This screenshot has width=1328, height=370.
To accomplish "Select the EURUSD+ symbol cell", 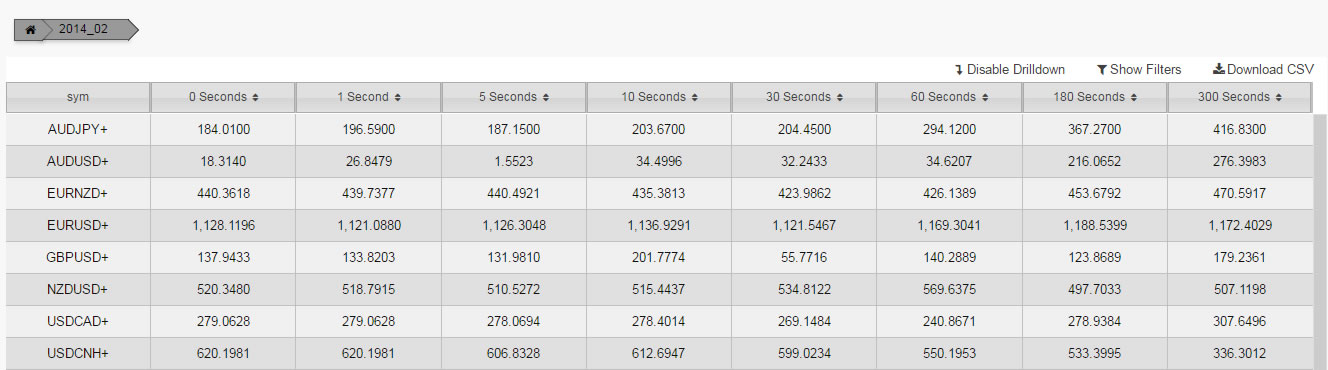I will click(78, 225).
